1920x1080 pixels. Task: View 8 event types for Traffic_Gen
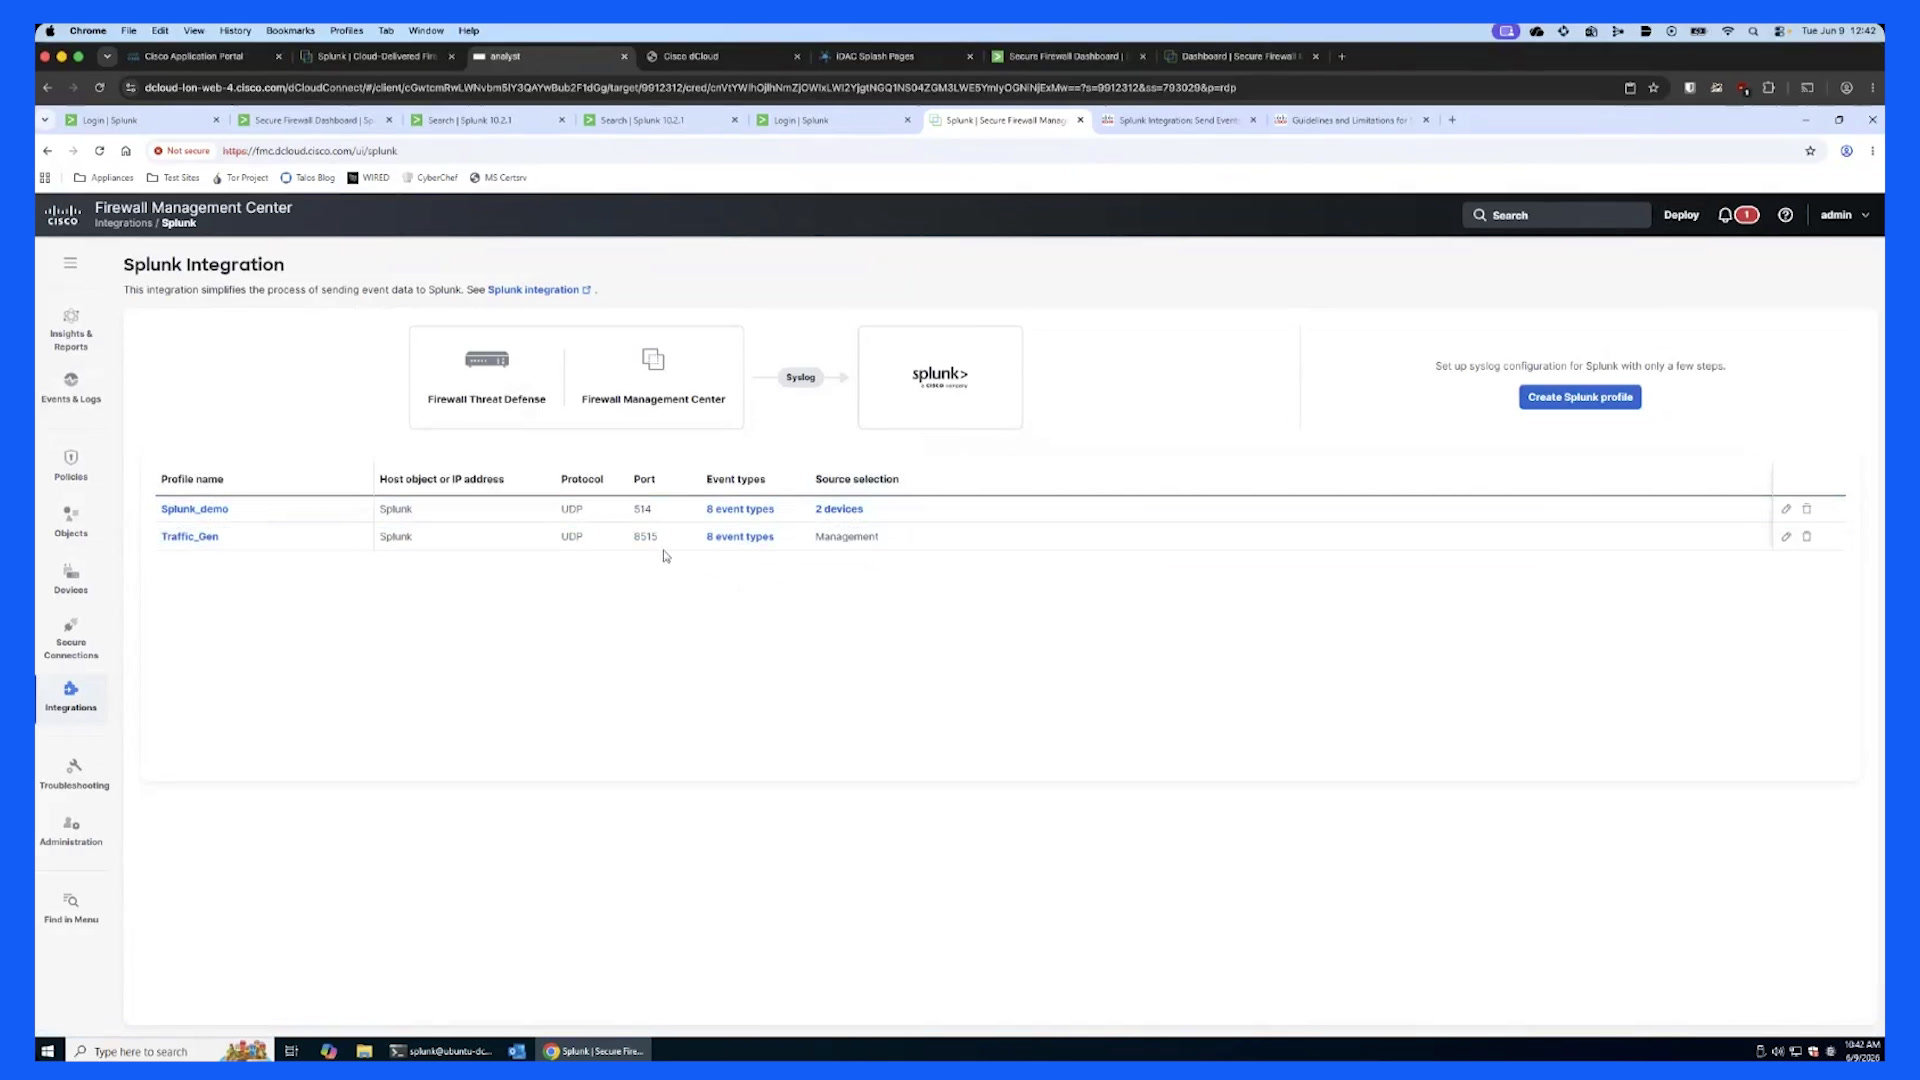tap(740, 537)
